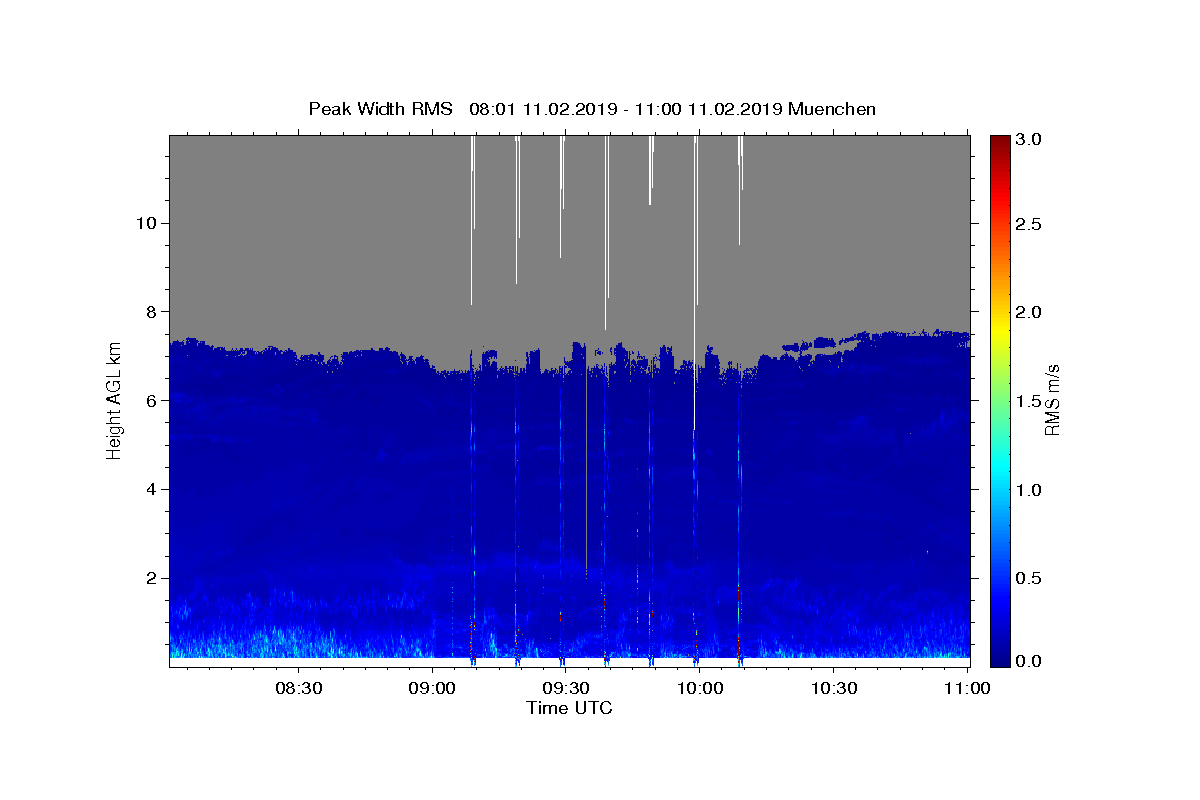This screenshot has height=800, width=1200.
Task: Click the colorbar value 3.0
Action: click(x=1030, y=140)
